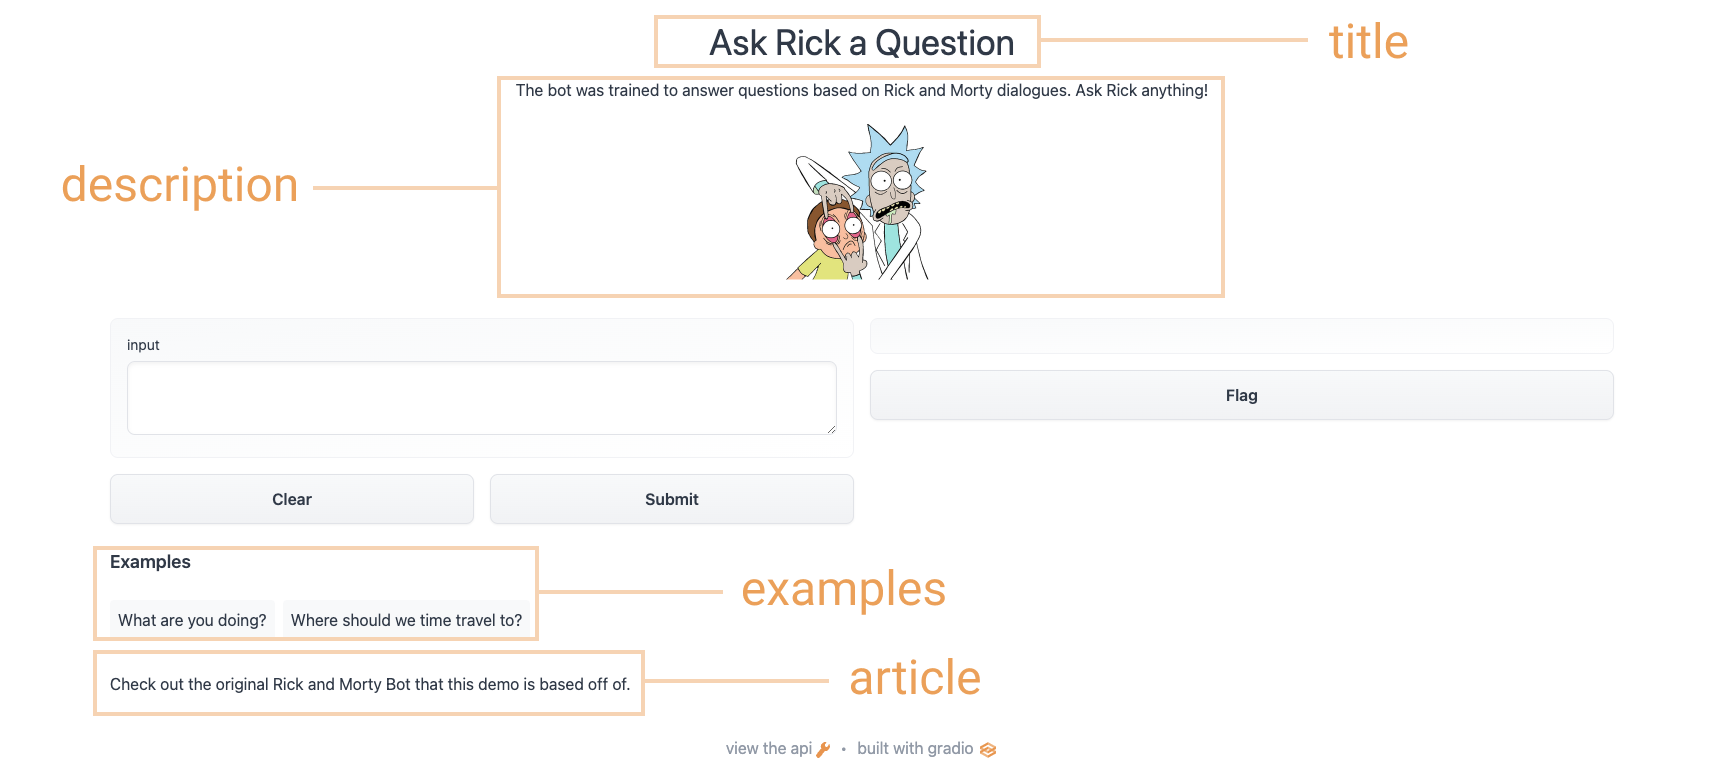
Task: Open the "view the api" link
Action: 769,749
